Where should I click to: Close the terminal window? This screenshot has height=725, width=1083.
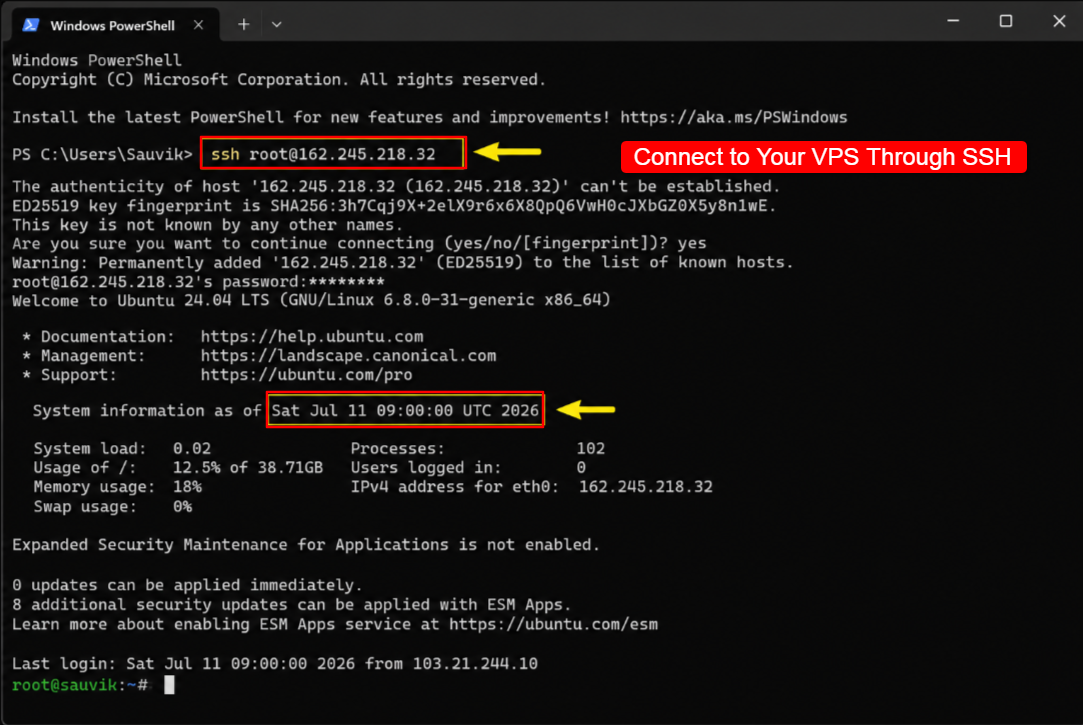click(x=1059, y=21)
